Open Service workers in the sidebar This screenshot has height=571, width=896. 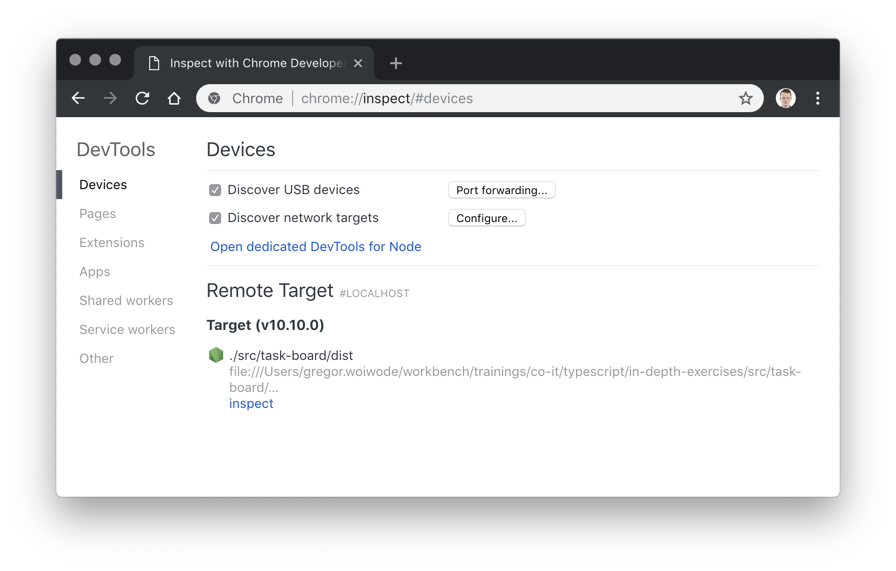(x=127, y=329)
